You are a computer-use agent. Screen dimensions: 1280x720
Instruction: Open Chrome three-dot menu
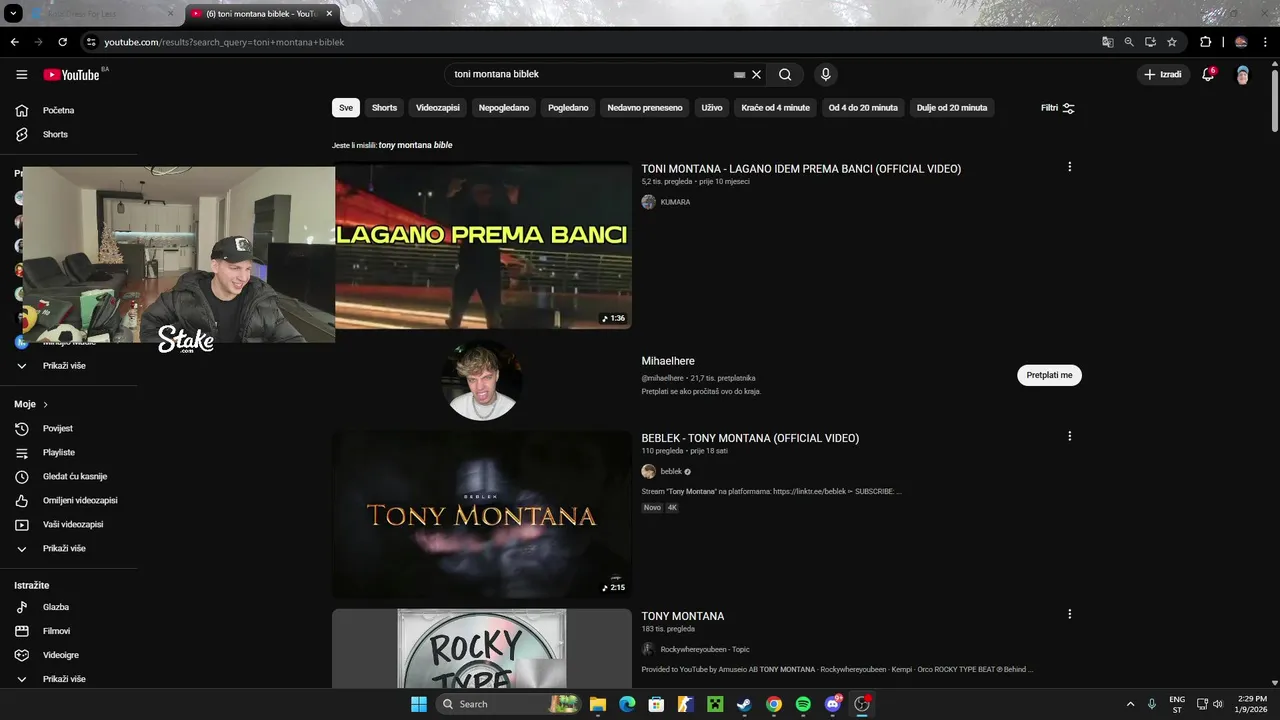pos(1266,42)
